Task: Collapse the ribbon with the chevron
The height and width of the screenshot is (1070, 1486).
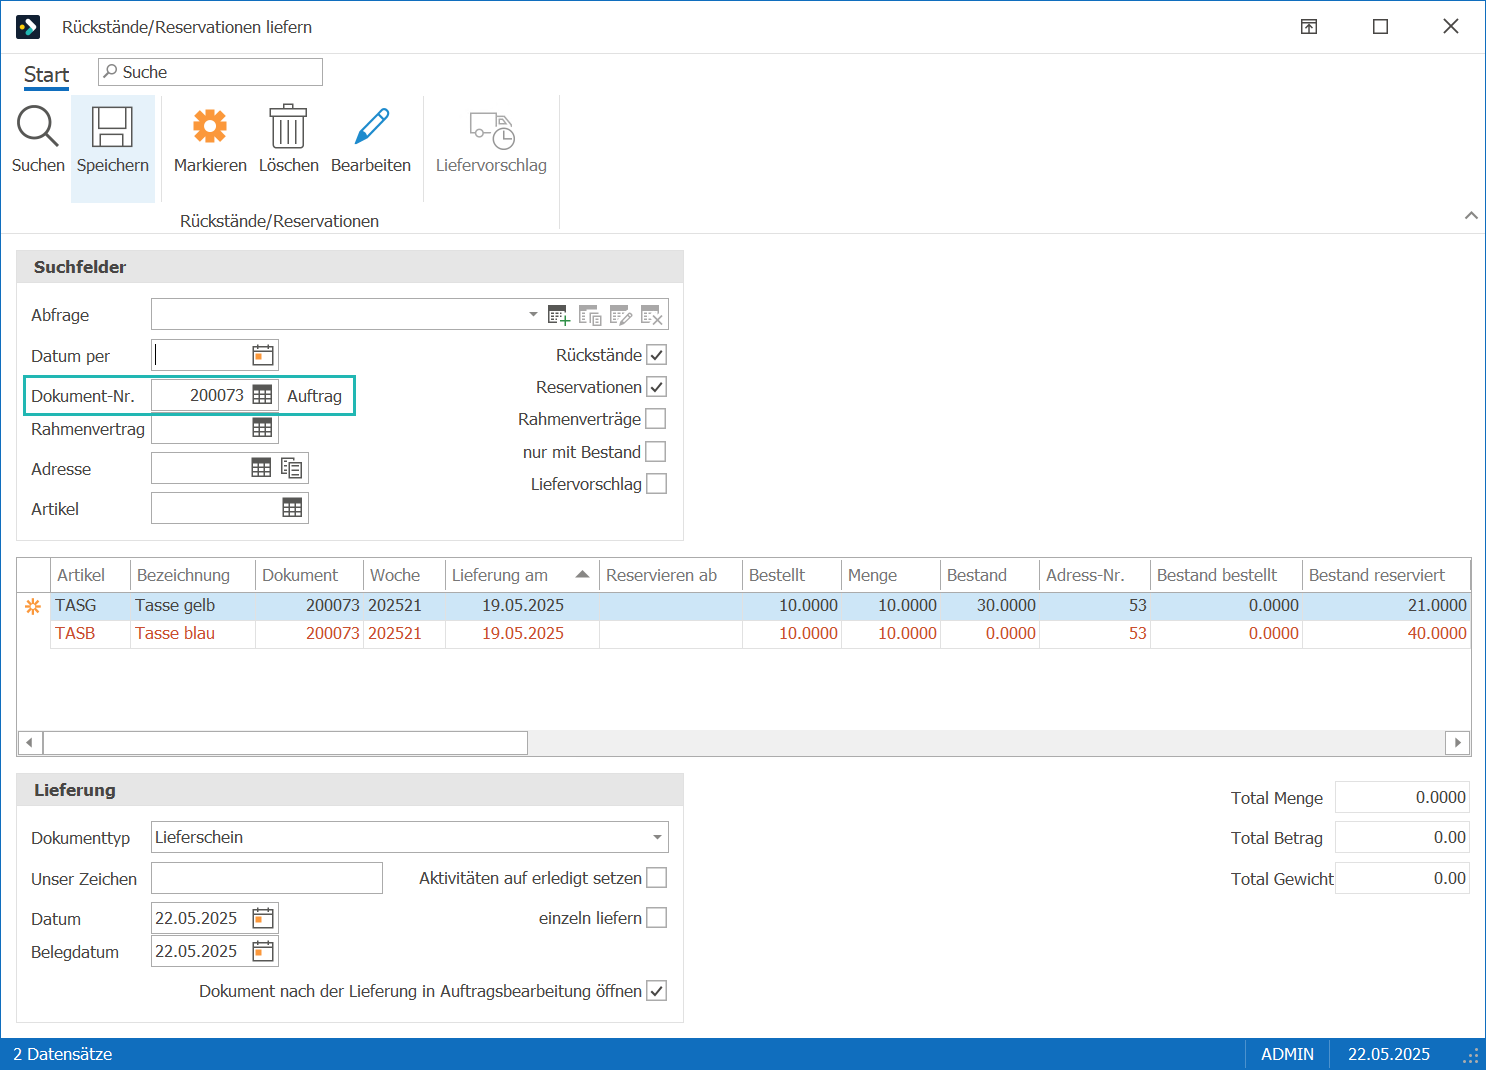Action: click(x=1471, y=215)
